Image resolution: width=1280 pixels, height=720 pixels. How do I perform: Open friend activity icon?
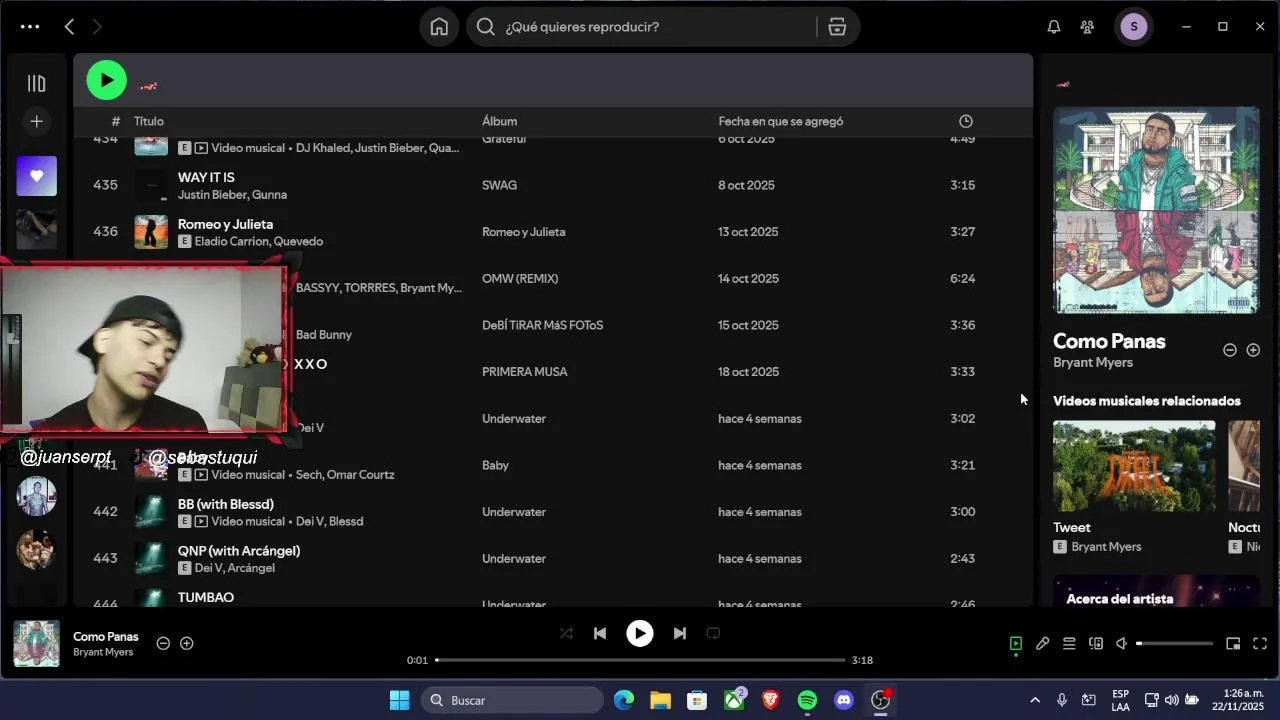tap(1087, 27)
